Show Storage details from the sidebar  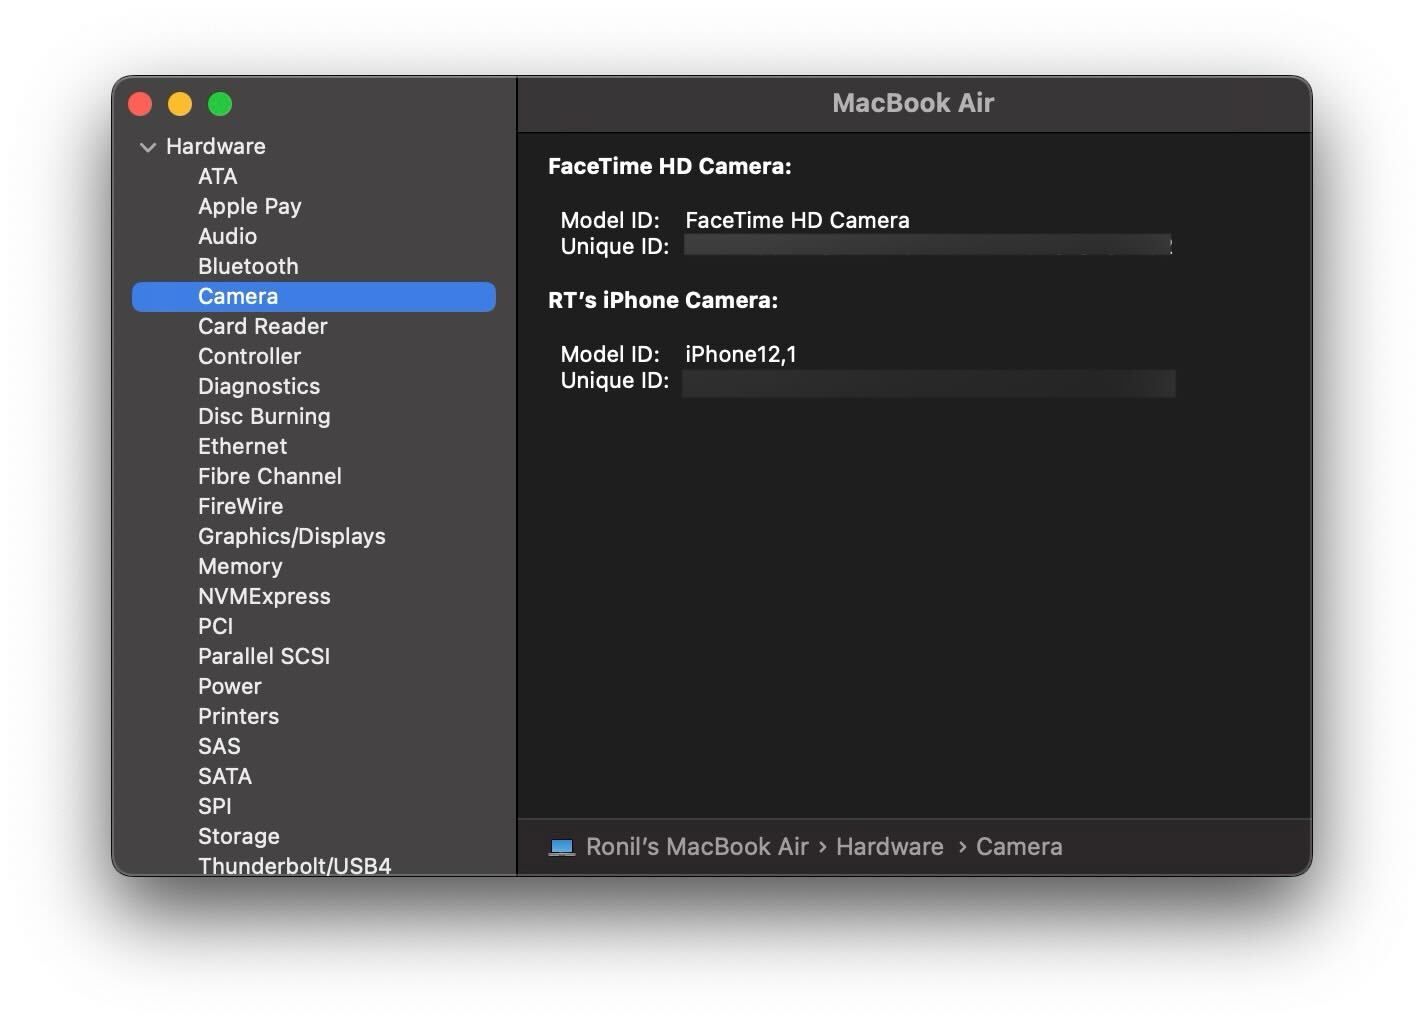click(238, 836)
